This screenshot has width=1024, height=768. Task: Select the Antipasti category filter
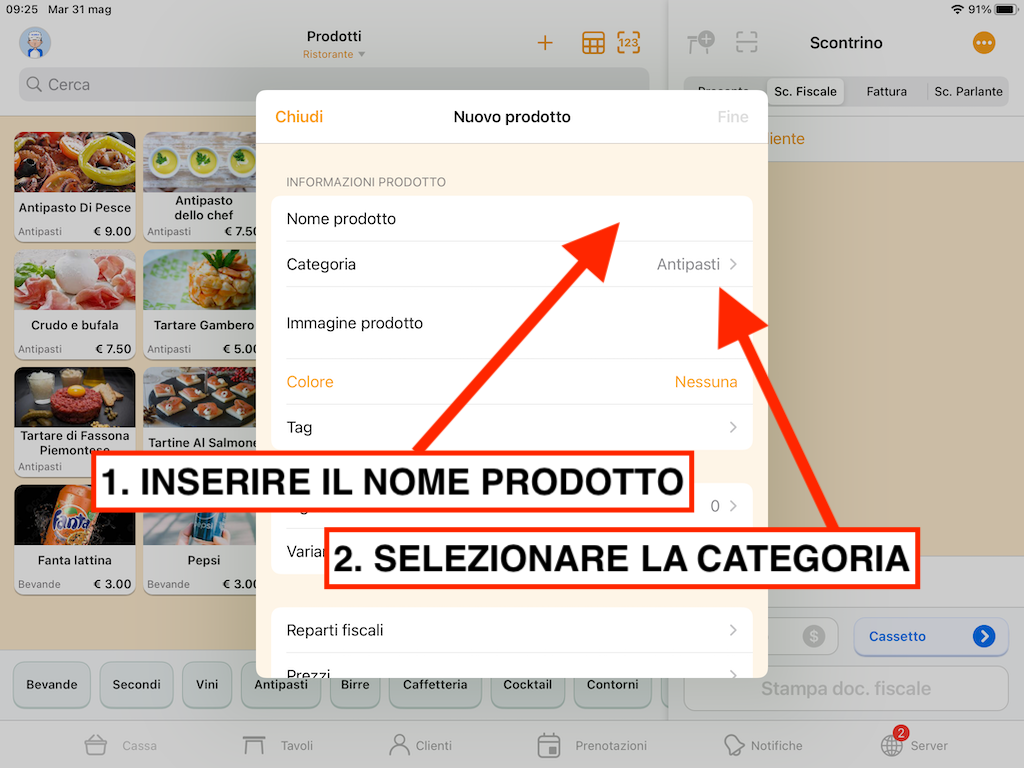[x=281, y=686]
